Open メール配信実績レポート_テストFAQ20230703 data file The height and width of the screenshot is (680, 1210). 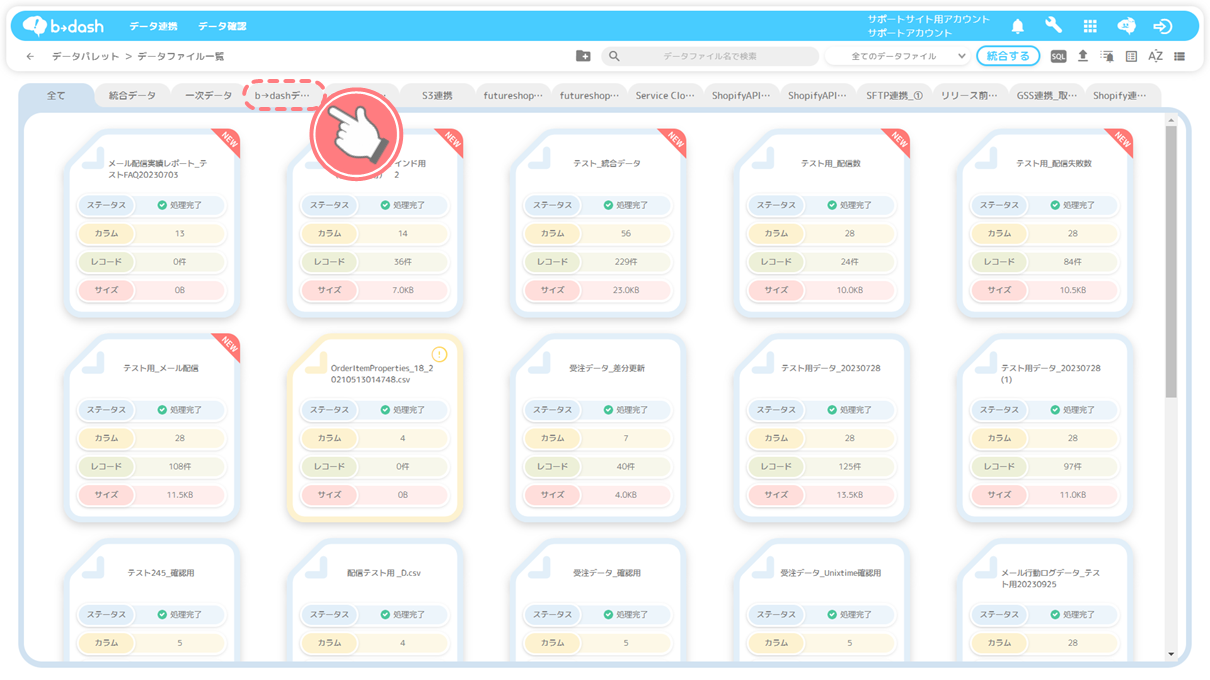pos(152,223)
